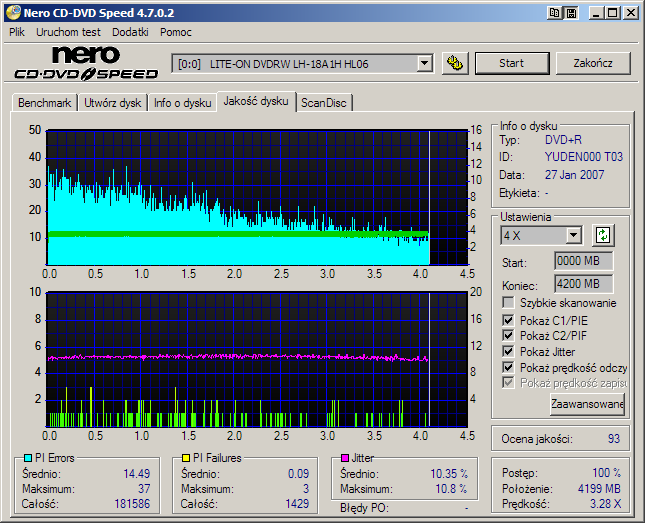Click the copy screenshot icon in title bar

tap(555, 13)
